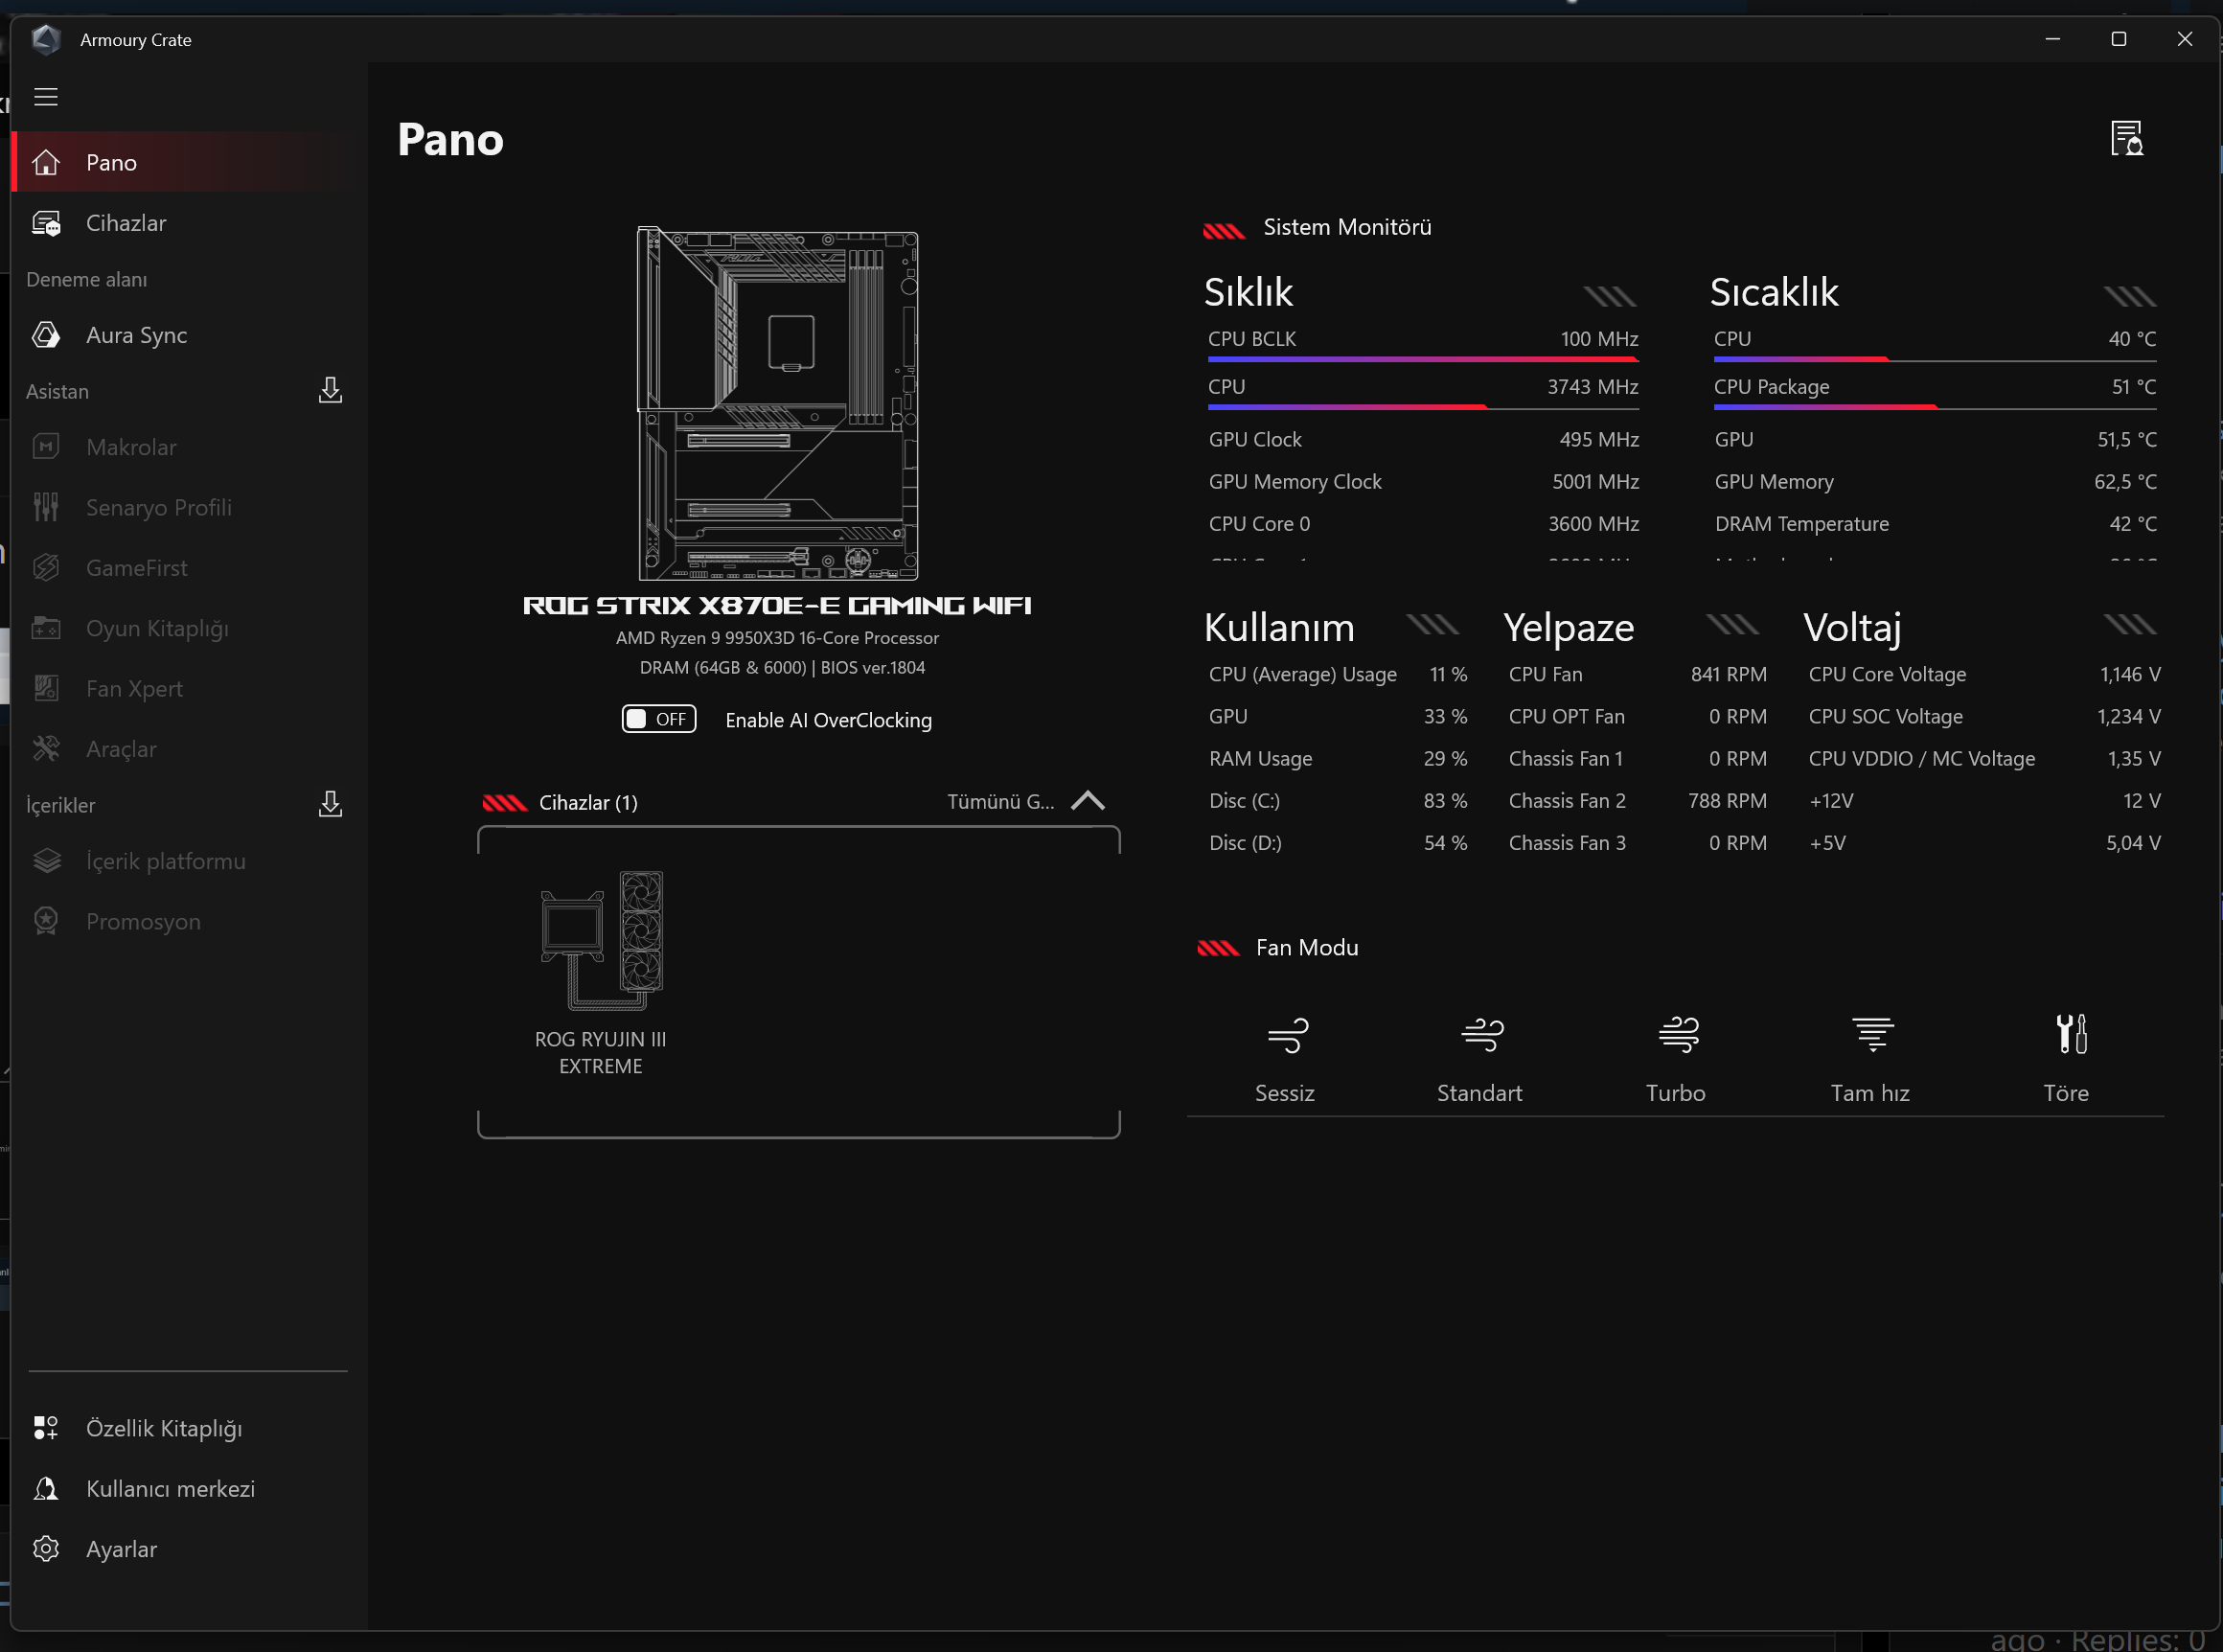The image size is (2223, 1652).
Task: Click the CPU BCLK frequency bar
Action: tap(1423, 360)
